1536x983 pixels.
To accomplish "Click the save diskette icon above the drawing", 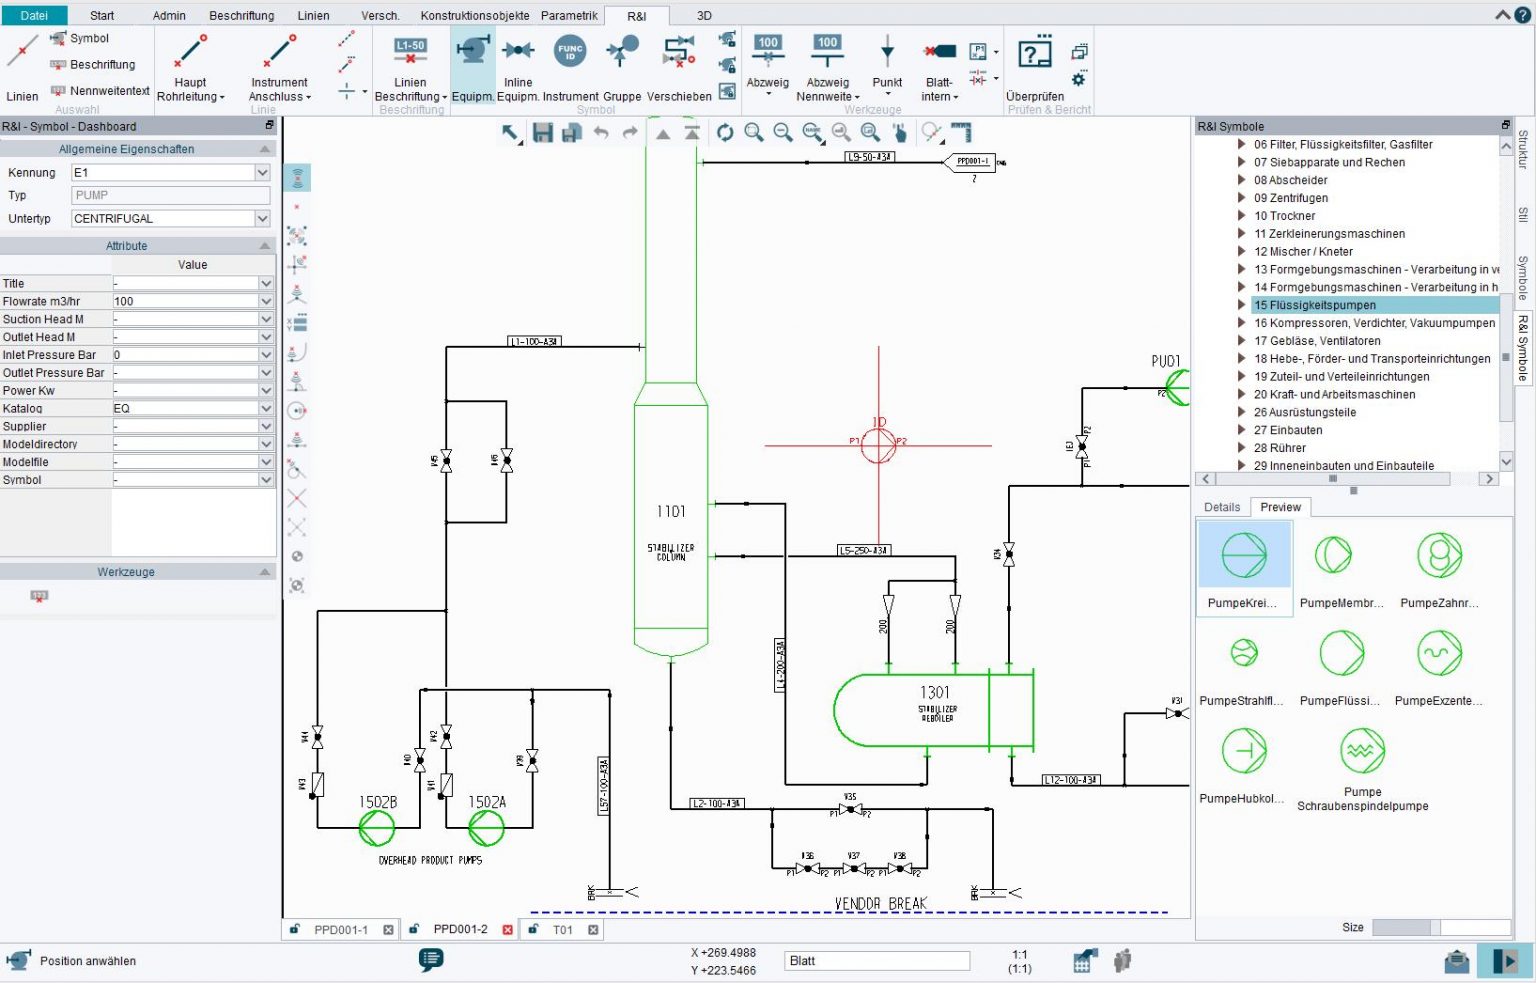I will (543, 133).
